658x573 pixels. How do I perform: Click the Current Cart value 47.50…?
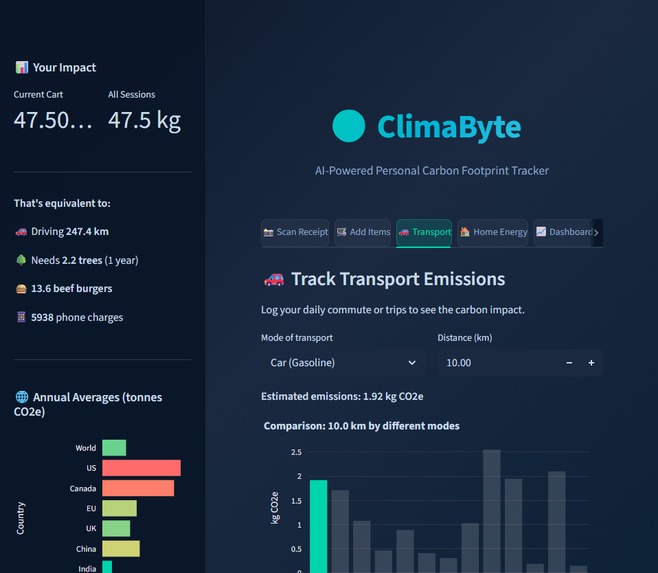point(53,120)
